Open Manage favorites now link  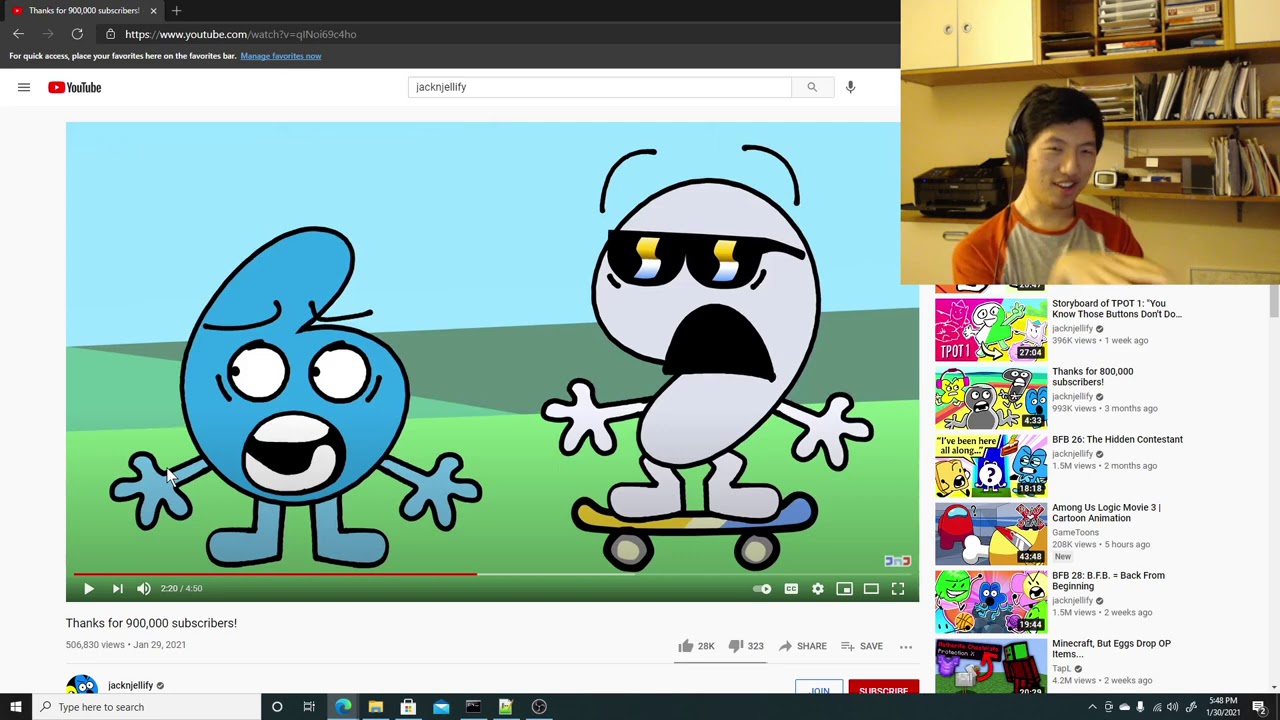(281, 56)
